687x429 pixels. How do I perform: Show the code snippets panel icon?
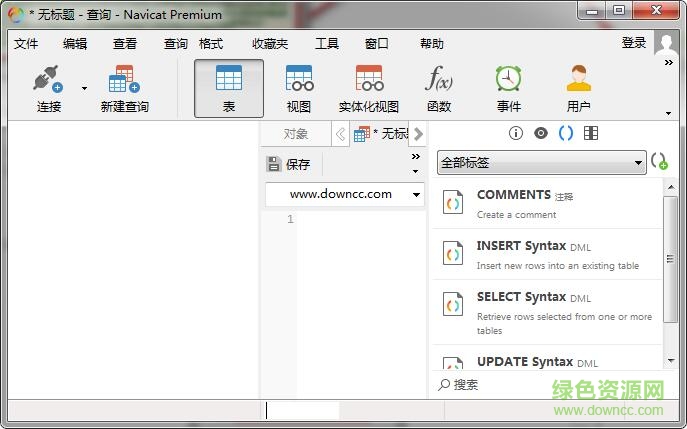click(566, 133)
